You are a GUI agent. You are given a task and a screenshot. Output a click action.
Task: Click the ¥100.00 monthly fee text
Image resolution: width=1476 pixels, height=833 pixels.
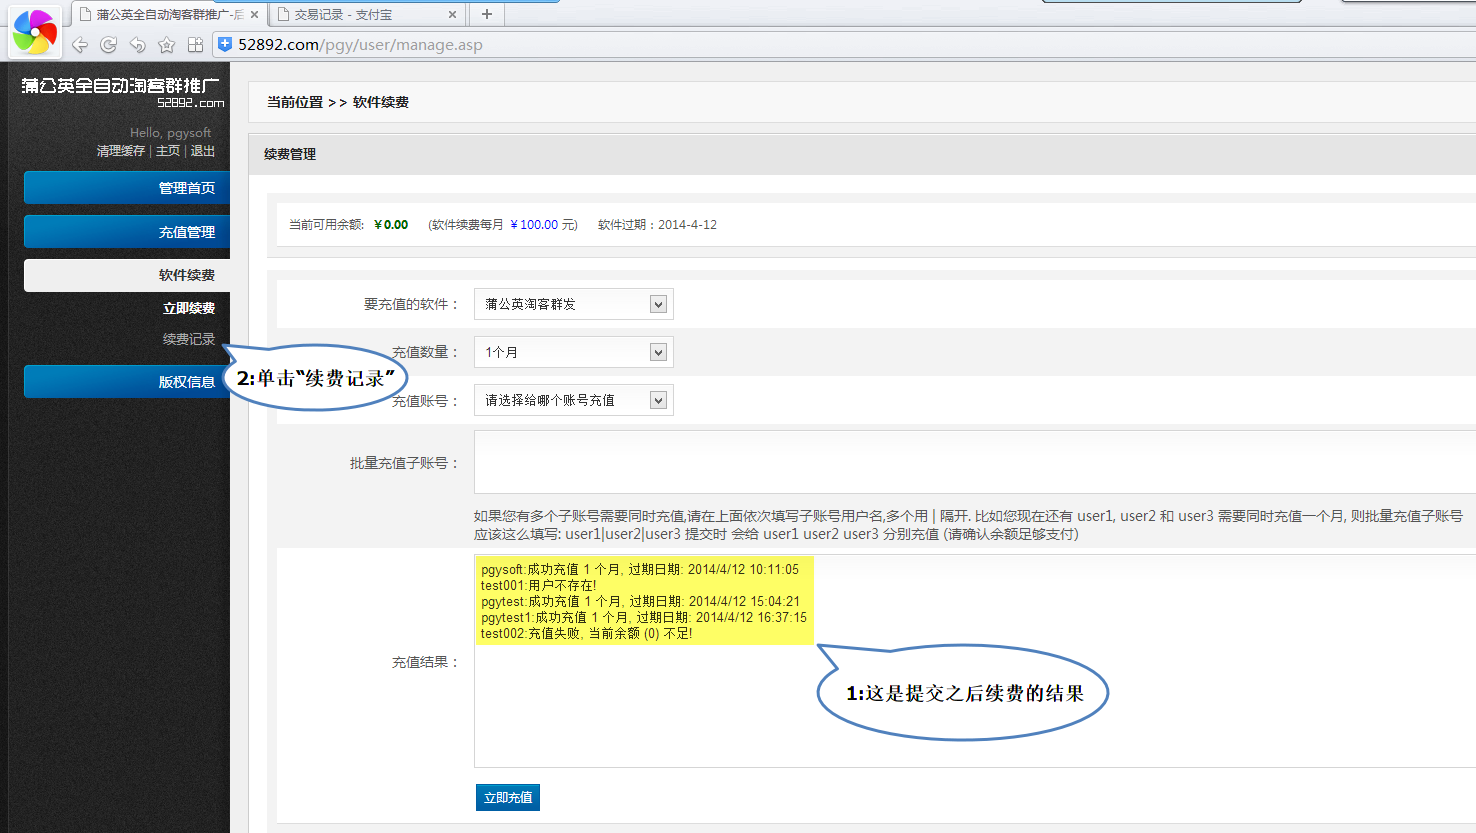(534, 225)
